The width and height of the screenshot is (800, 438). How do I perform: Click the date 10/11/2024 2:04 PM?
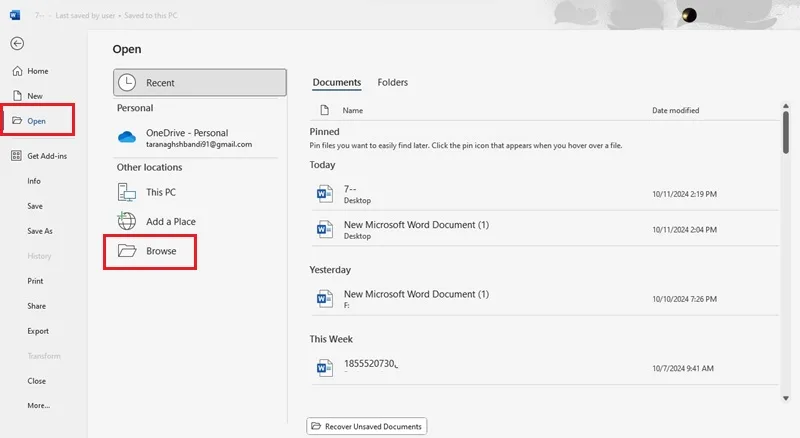(684, 230)
